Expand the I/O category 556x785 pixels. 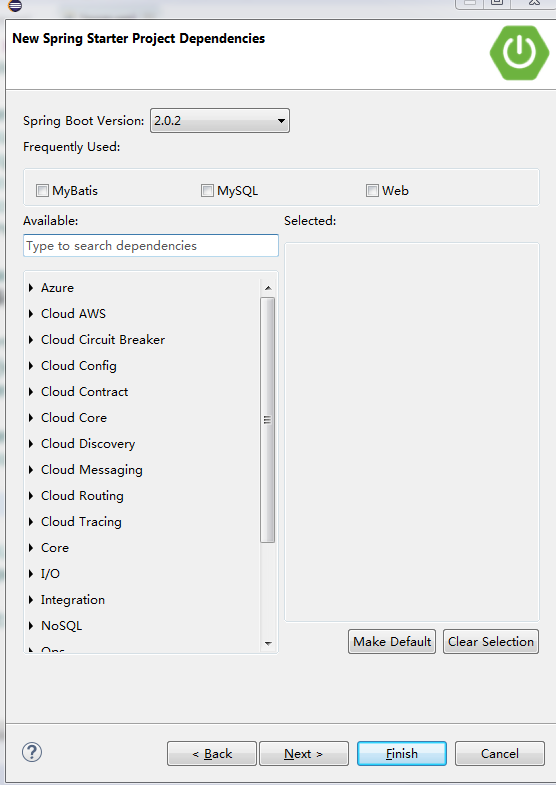click(x=31, y=574)
